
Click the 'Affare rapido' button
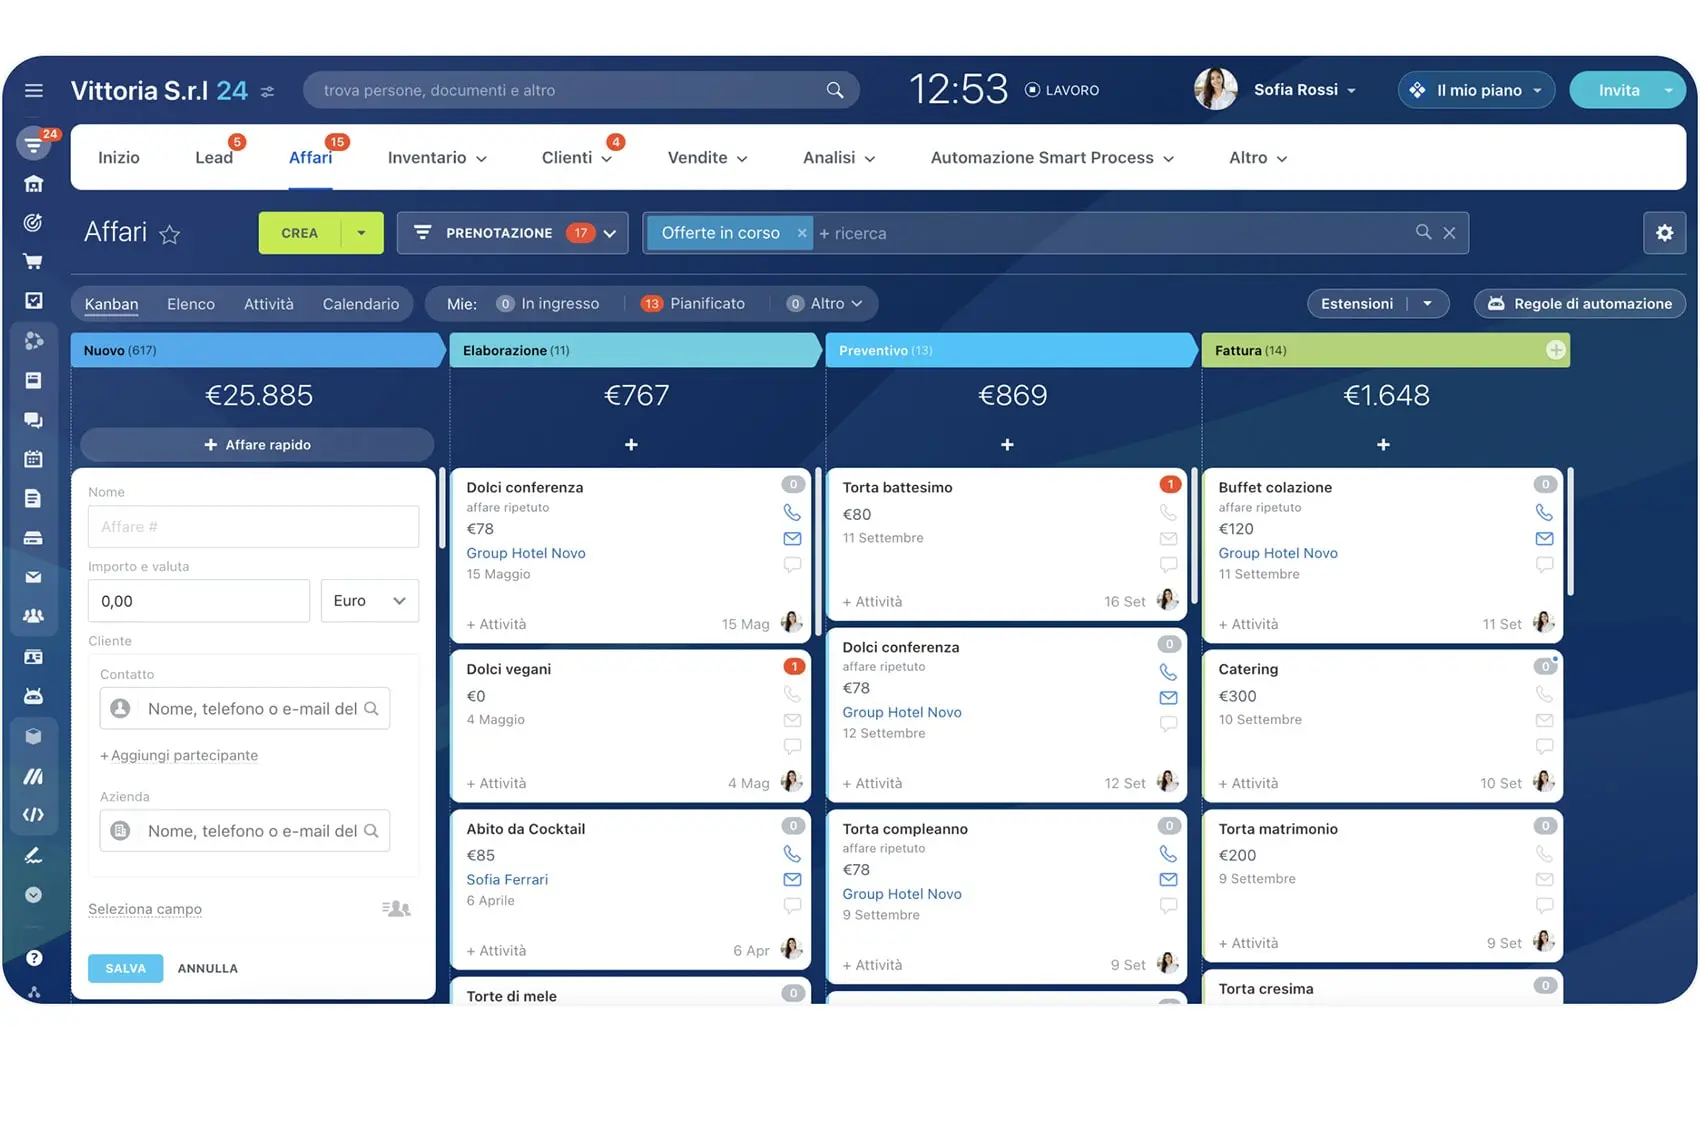pos(257,445)
